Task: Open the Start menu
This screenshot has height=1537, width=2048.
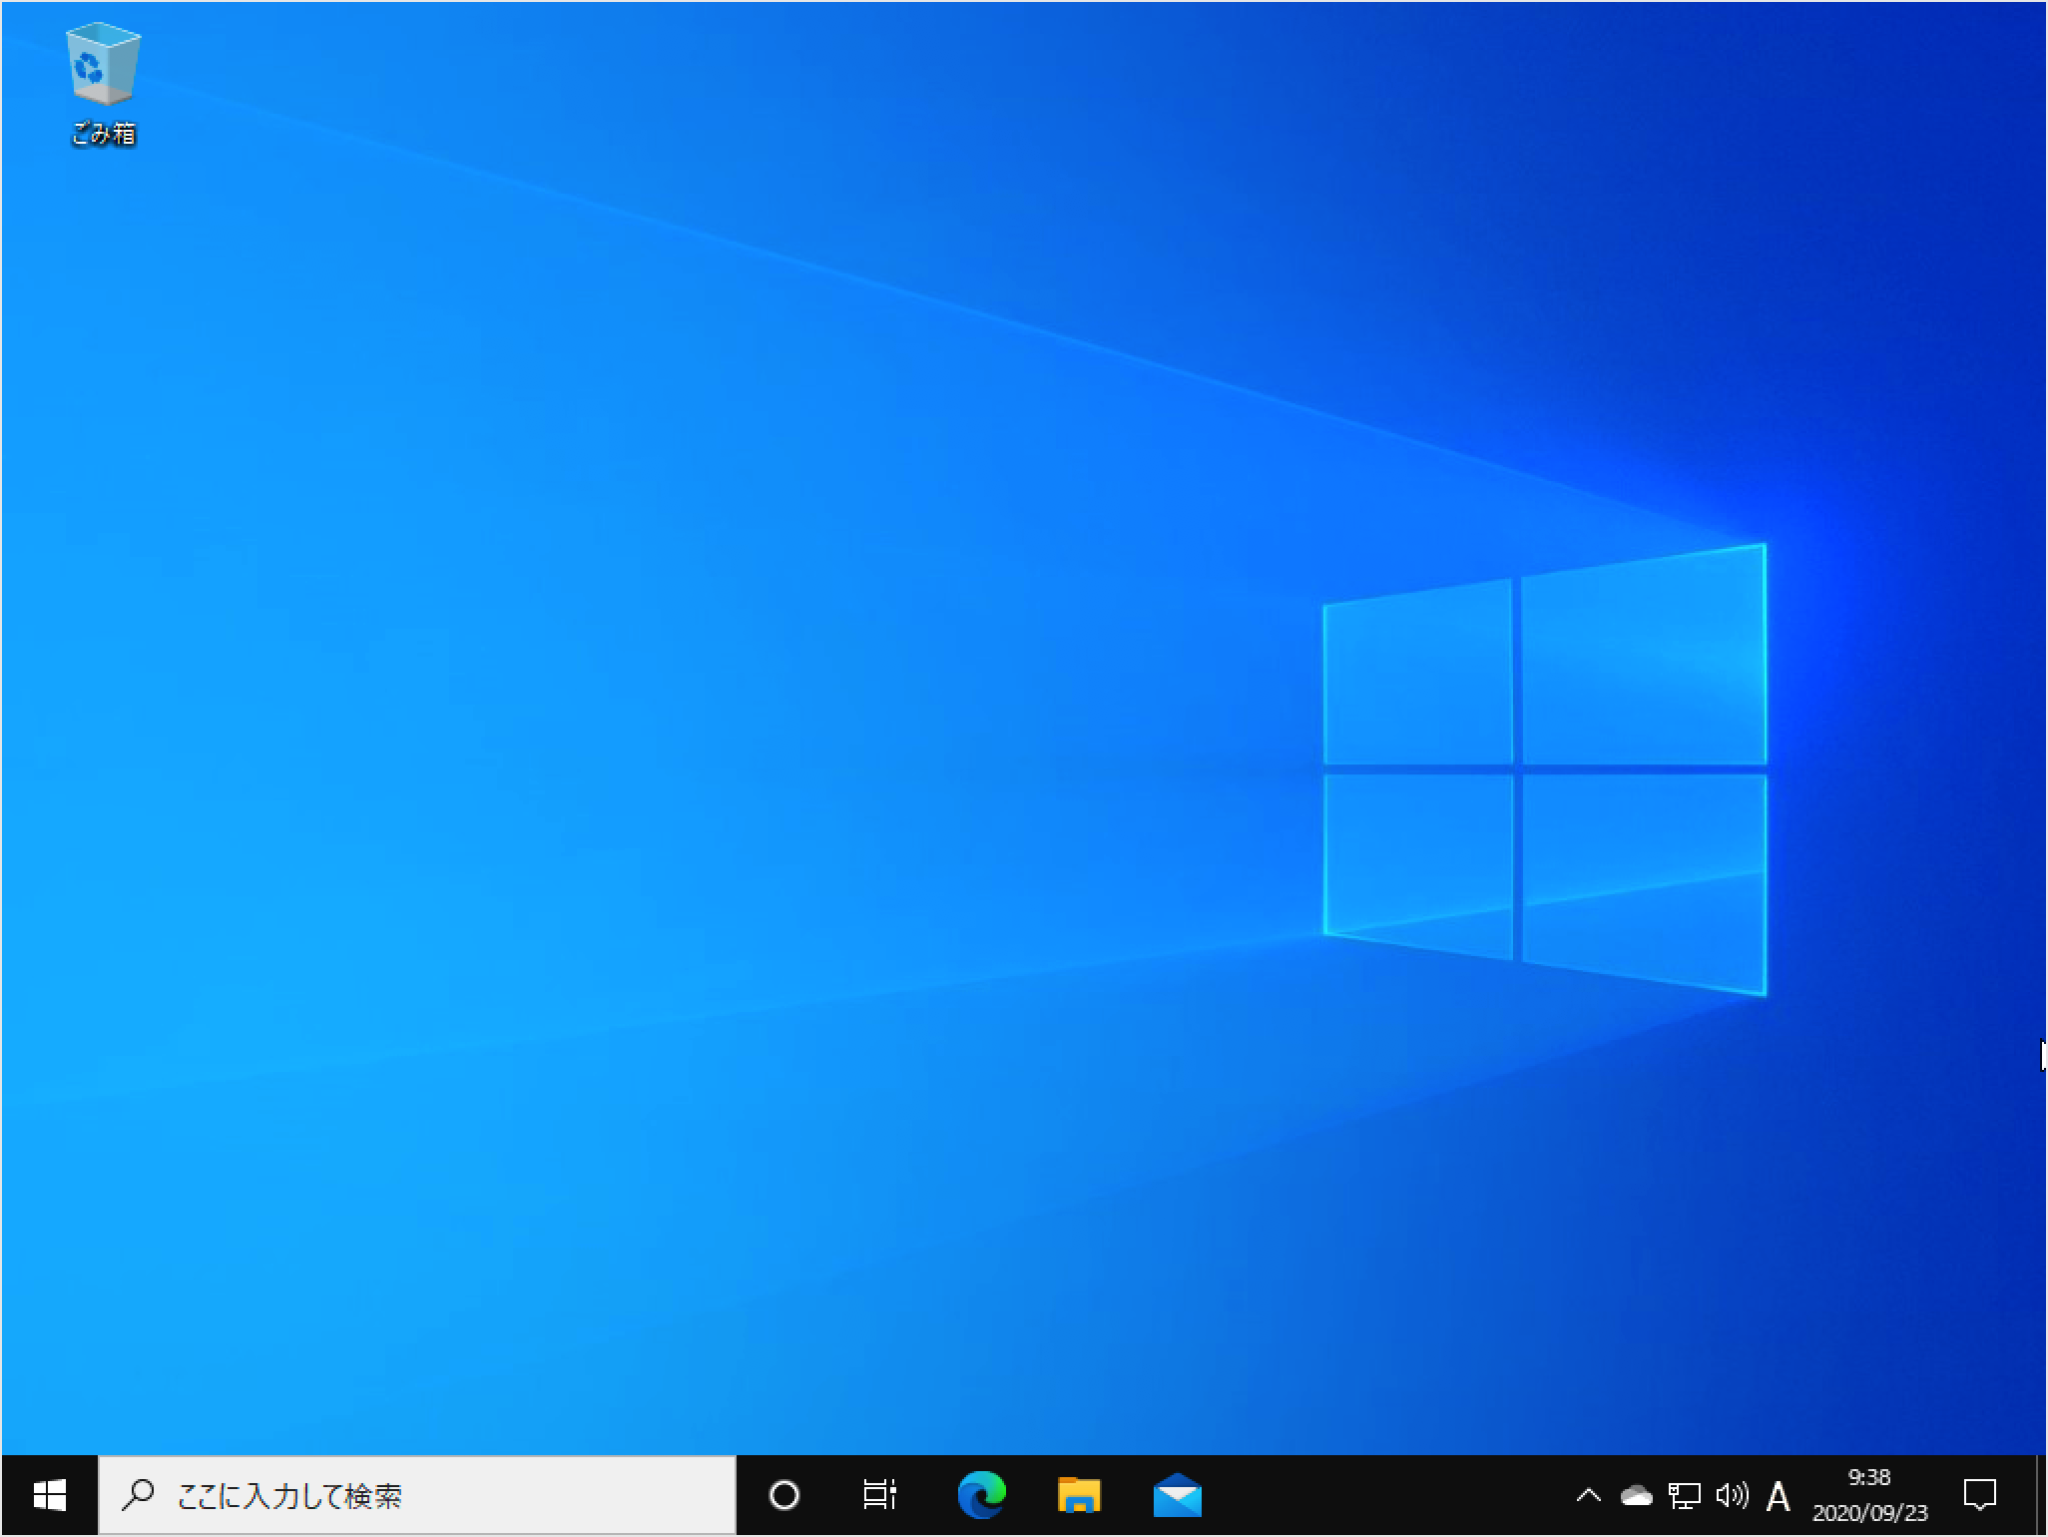Action: [x=49, y=1496]
